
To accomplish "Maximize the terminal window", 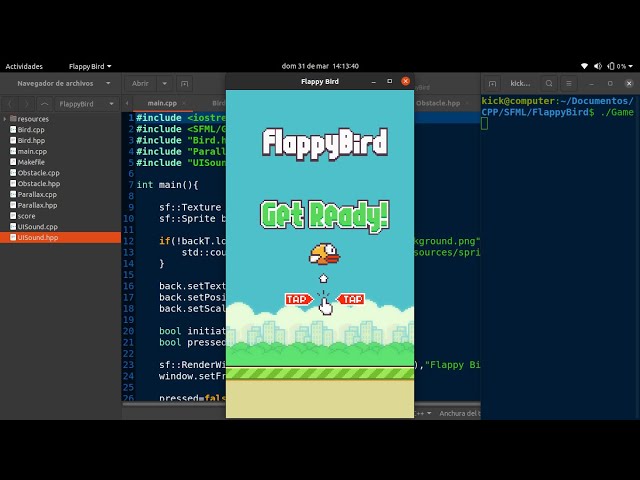I will [610, 84].
